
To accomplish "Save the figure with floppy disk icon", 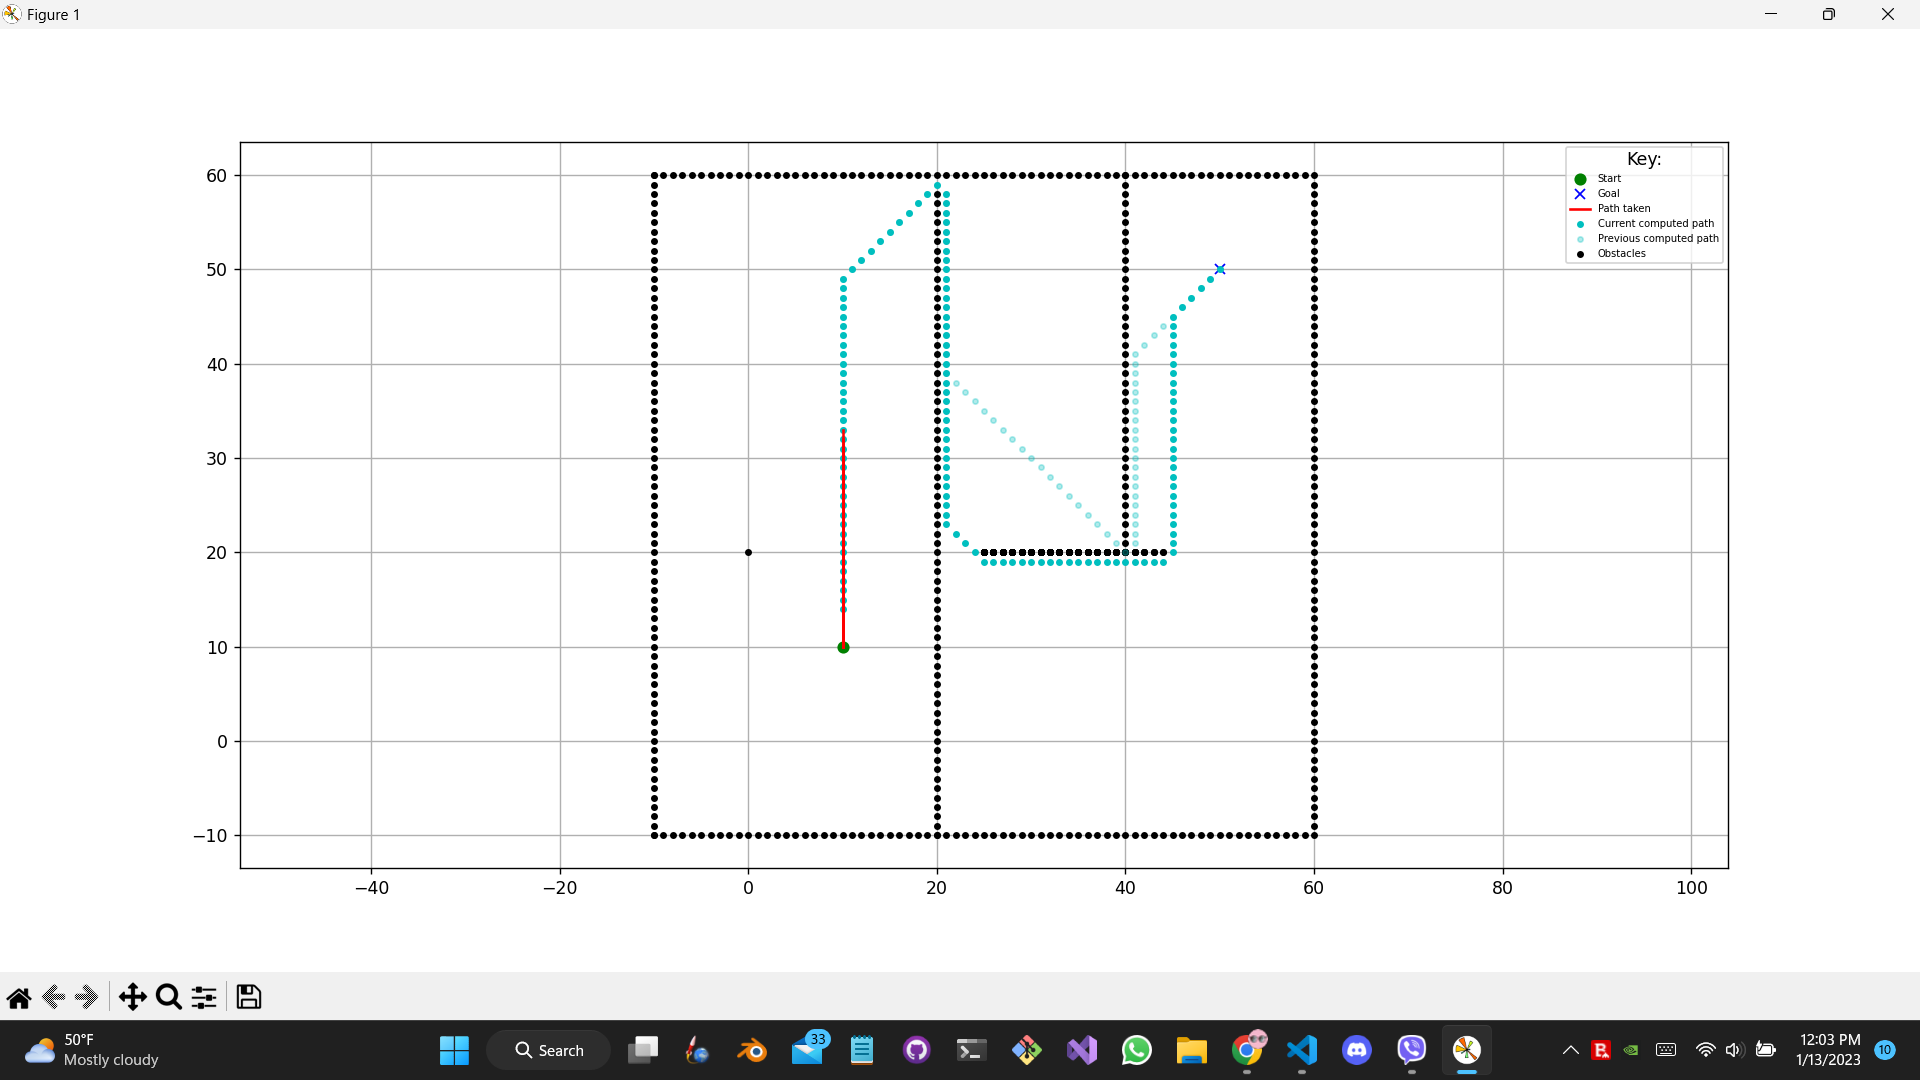I will click(248, 997).
